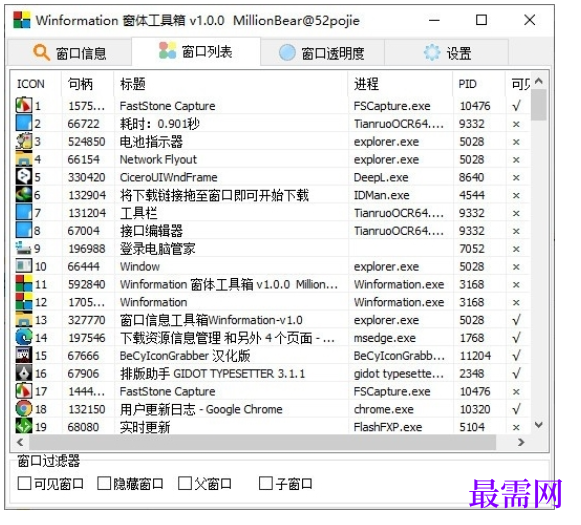Open the 设置 tab
The image size is (581, 525).
pos(446,53)
